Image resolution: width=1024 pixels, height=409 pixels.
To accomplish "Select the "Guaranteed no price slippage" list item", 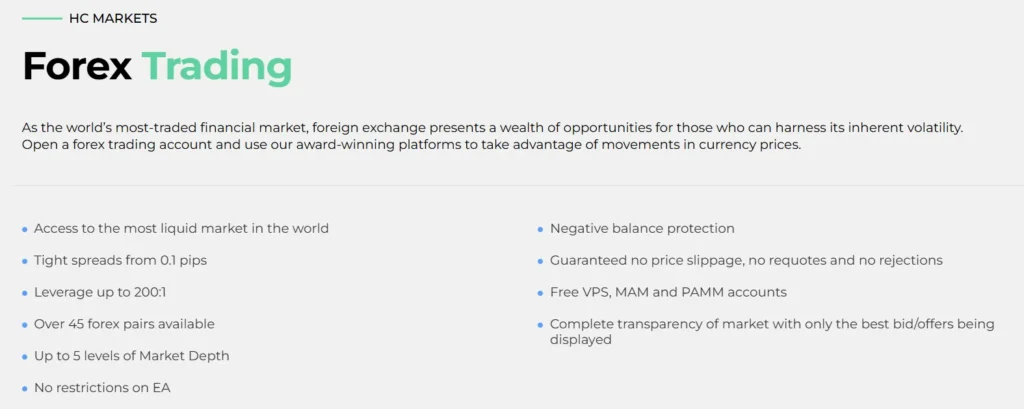I will pos(746,260).
